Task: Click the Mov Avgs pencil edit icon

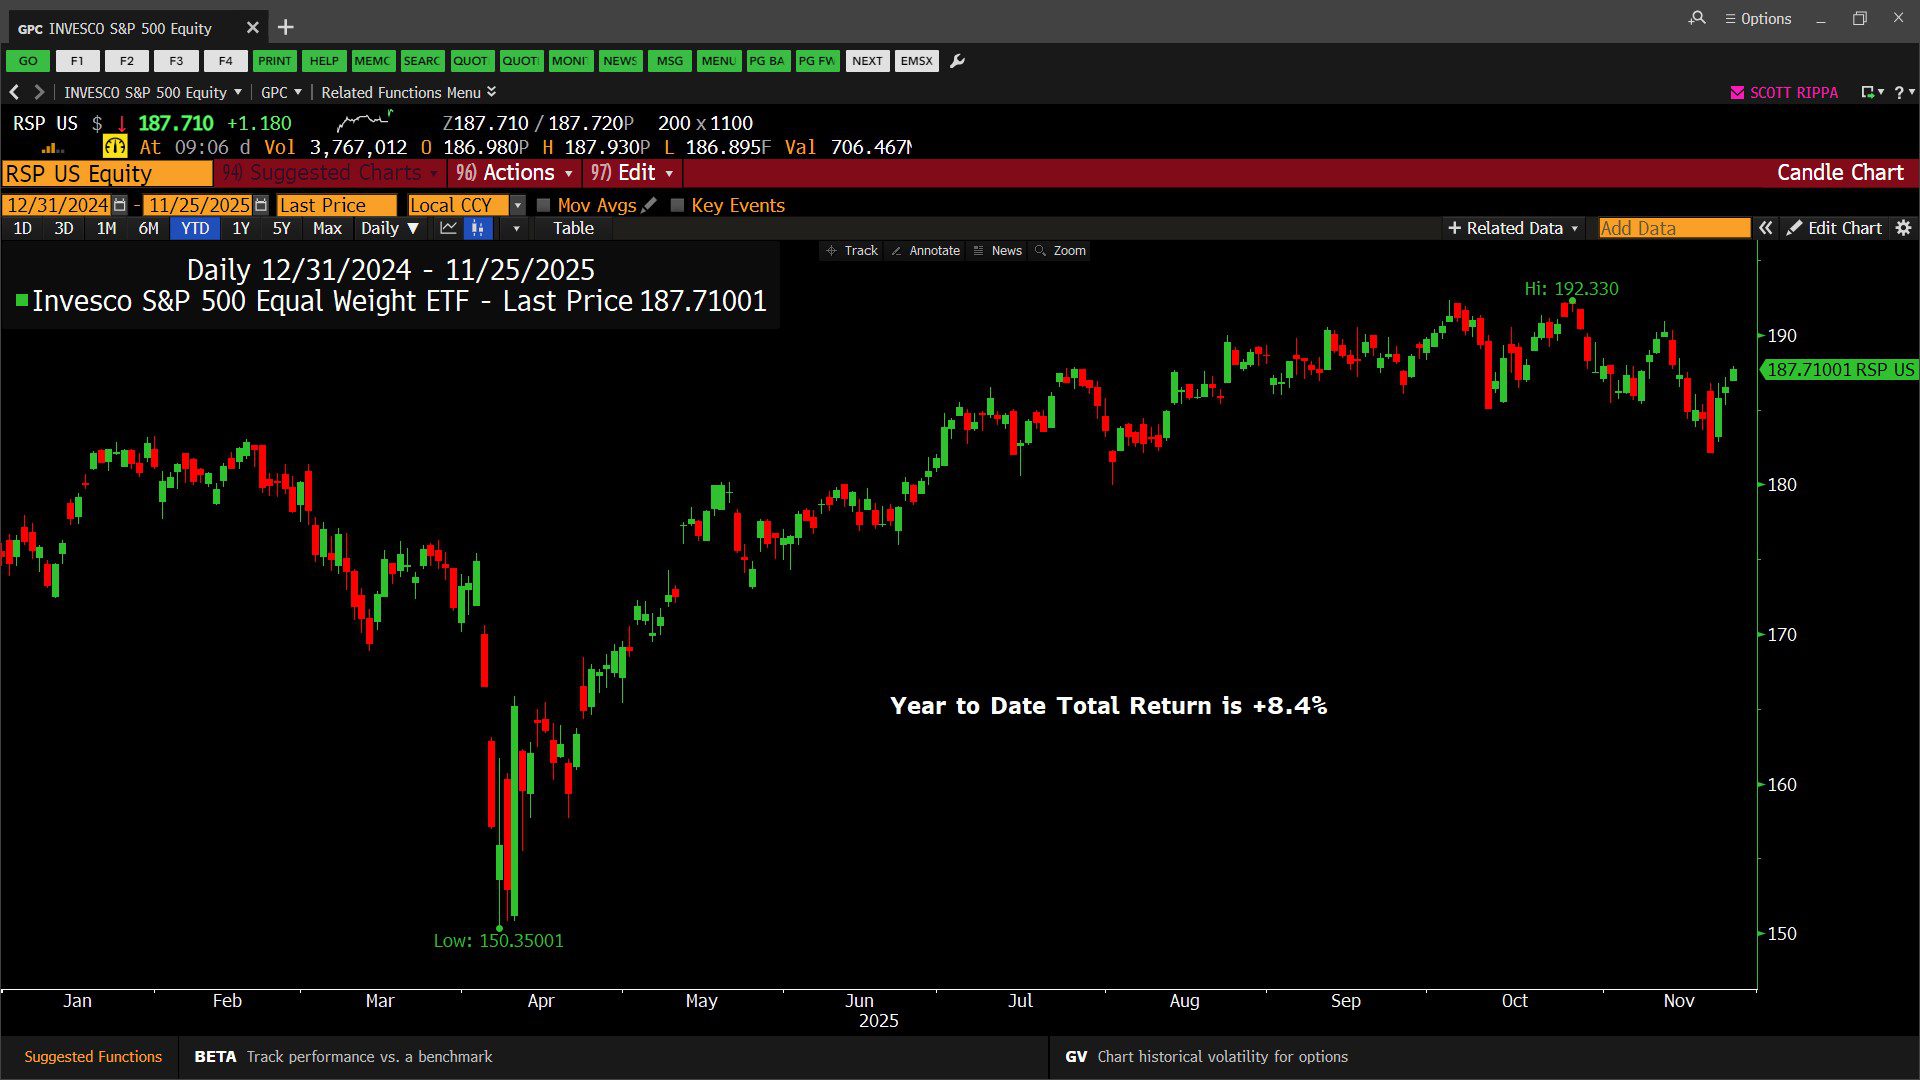Action: [649, 205]
